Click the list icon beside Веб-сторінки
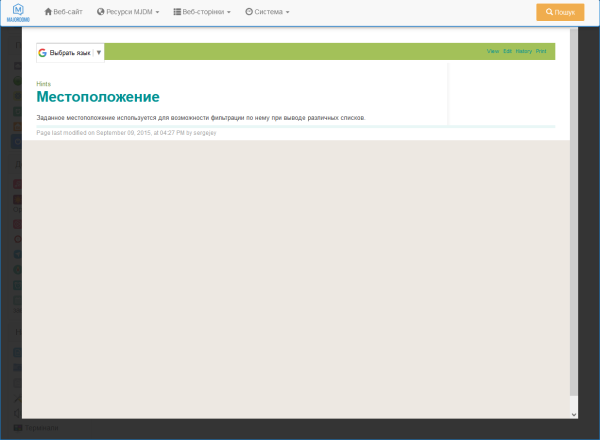Image resolution: width=600 pixels, height=440 pixels. 177,12
